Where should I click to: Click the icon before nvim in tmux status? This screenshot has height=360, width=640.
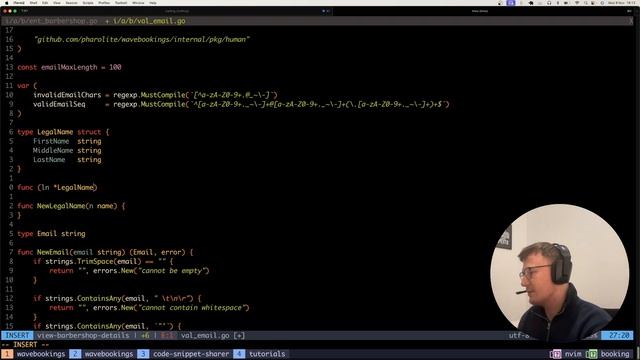(556, 354)
